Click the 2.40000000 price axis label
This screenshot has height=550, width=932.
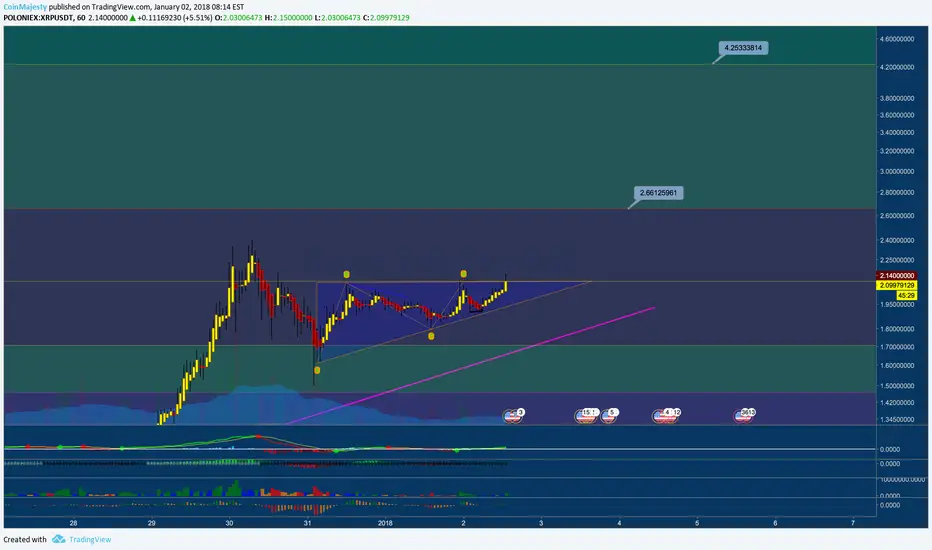[896, 241]
